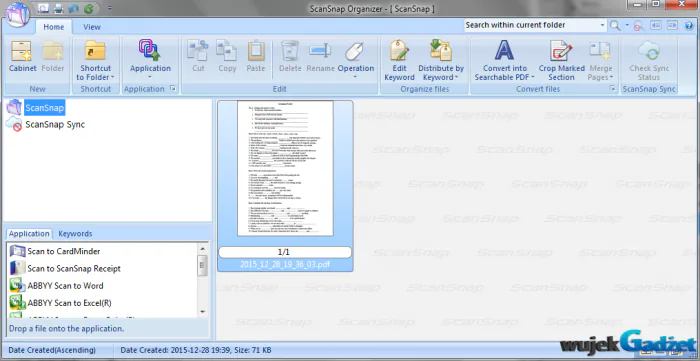Screen dimensions: 700x361
Task: Click the green refresh icon in title bar
Action: 88,8
